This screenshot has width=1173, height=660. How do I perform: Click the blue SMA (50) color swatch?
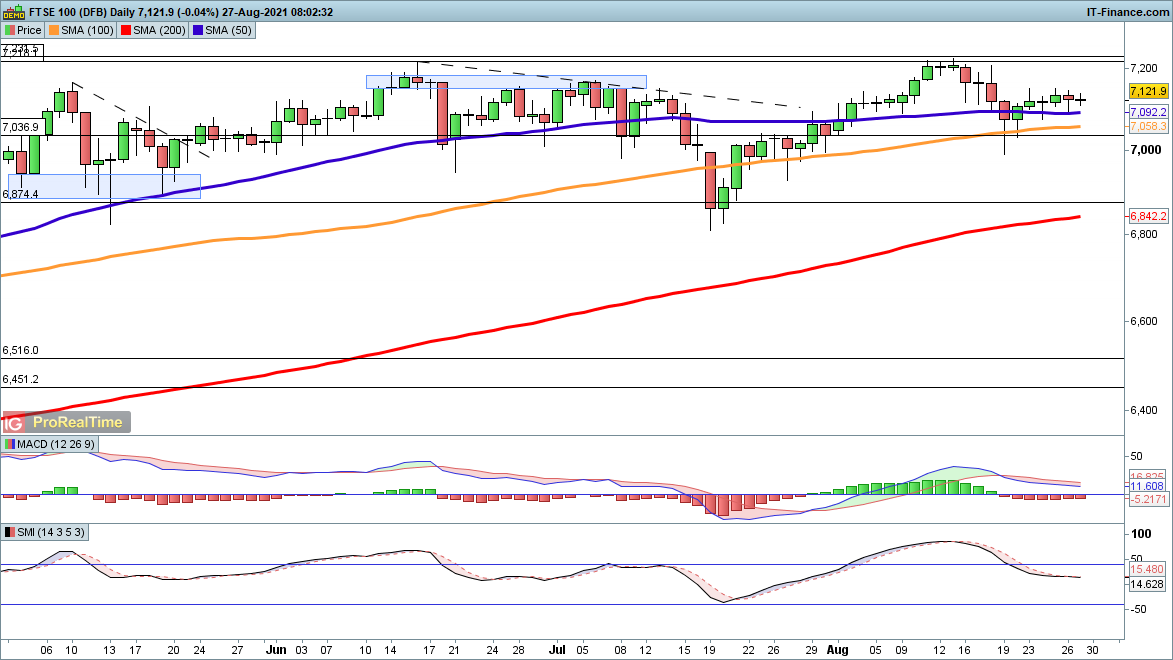tap(197, 30)
